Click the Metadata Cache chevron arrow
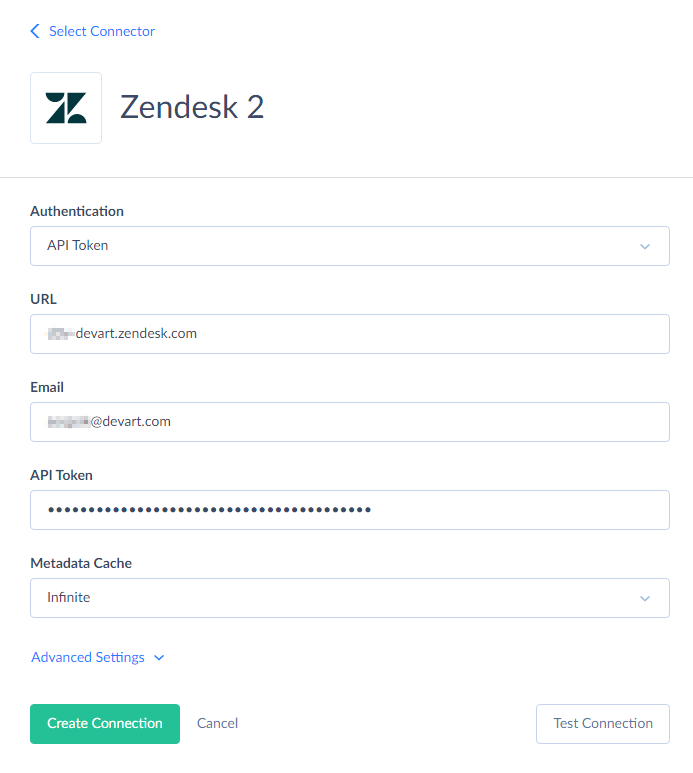This screenshot has height=773, width=693. (645, 598)
